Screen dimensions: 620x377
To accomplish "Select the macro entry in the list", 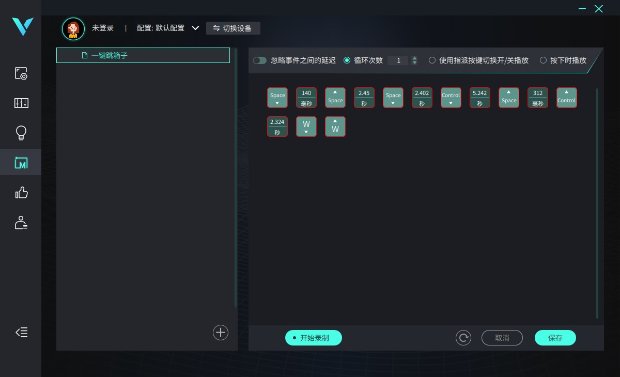I will [x=143, y=55].
